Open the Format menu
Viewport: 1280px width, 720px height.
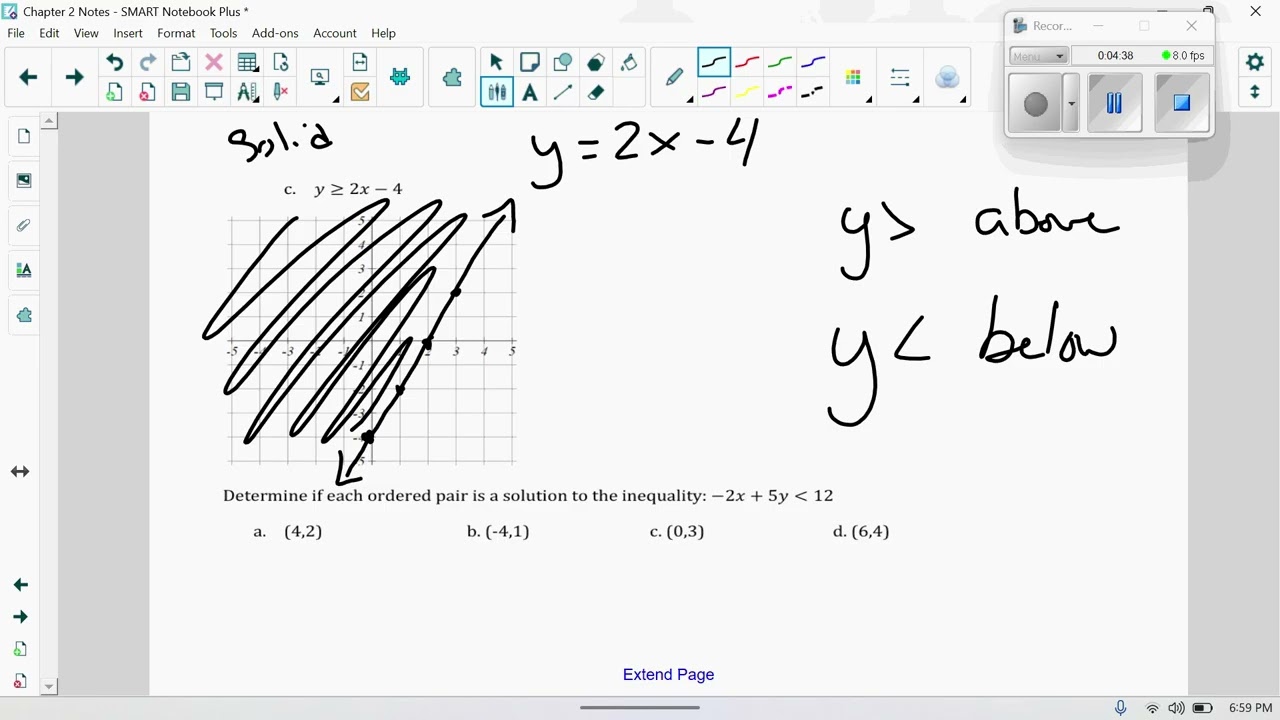click(x=176, y=33)
